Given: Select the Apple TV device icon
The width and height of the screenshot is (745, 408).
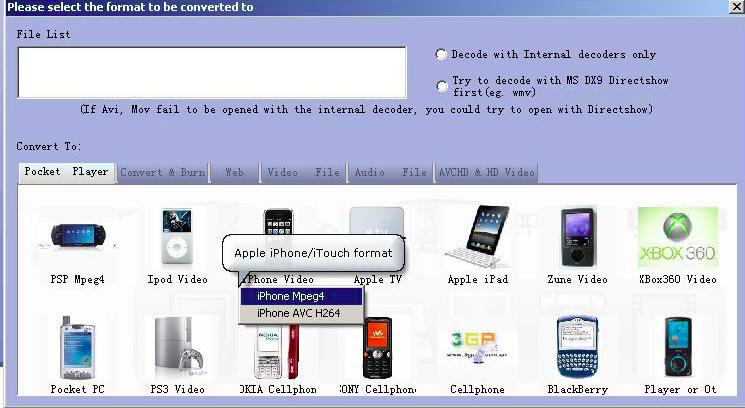Looking at the screenshot, I should click(x=377, y=221).
